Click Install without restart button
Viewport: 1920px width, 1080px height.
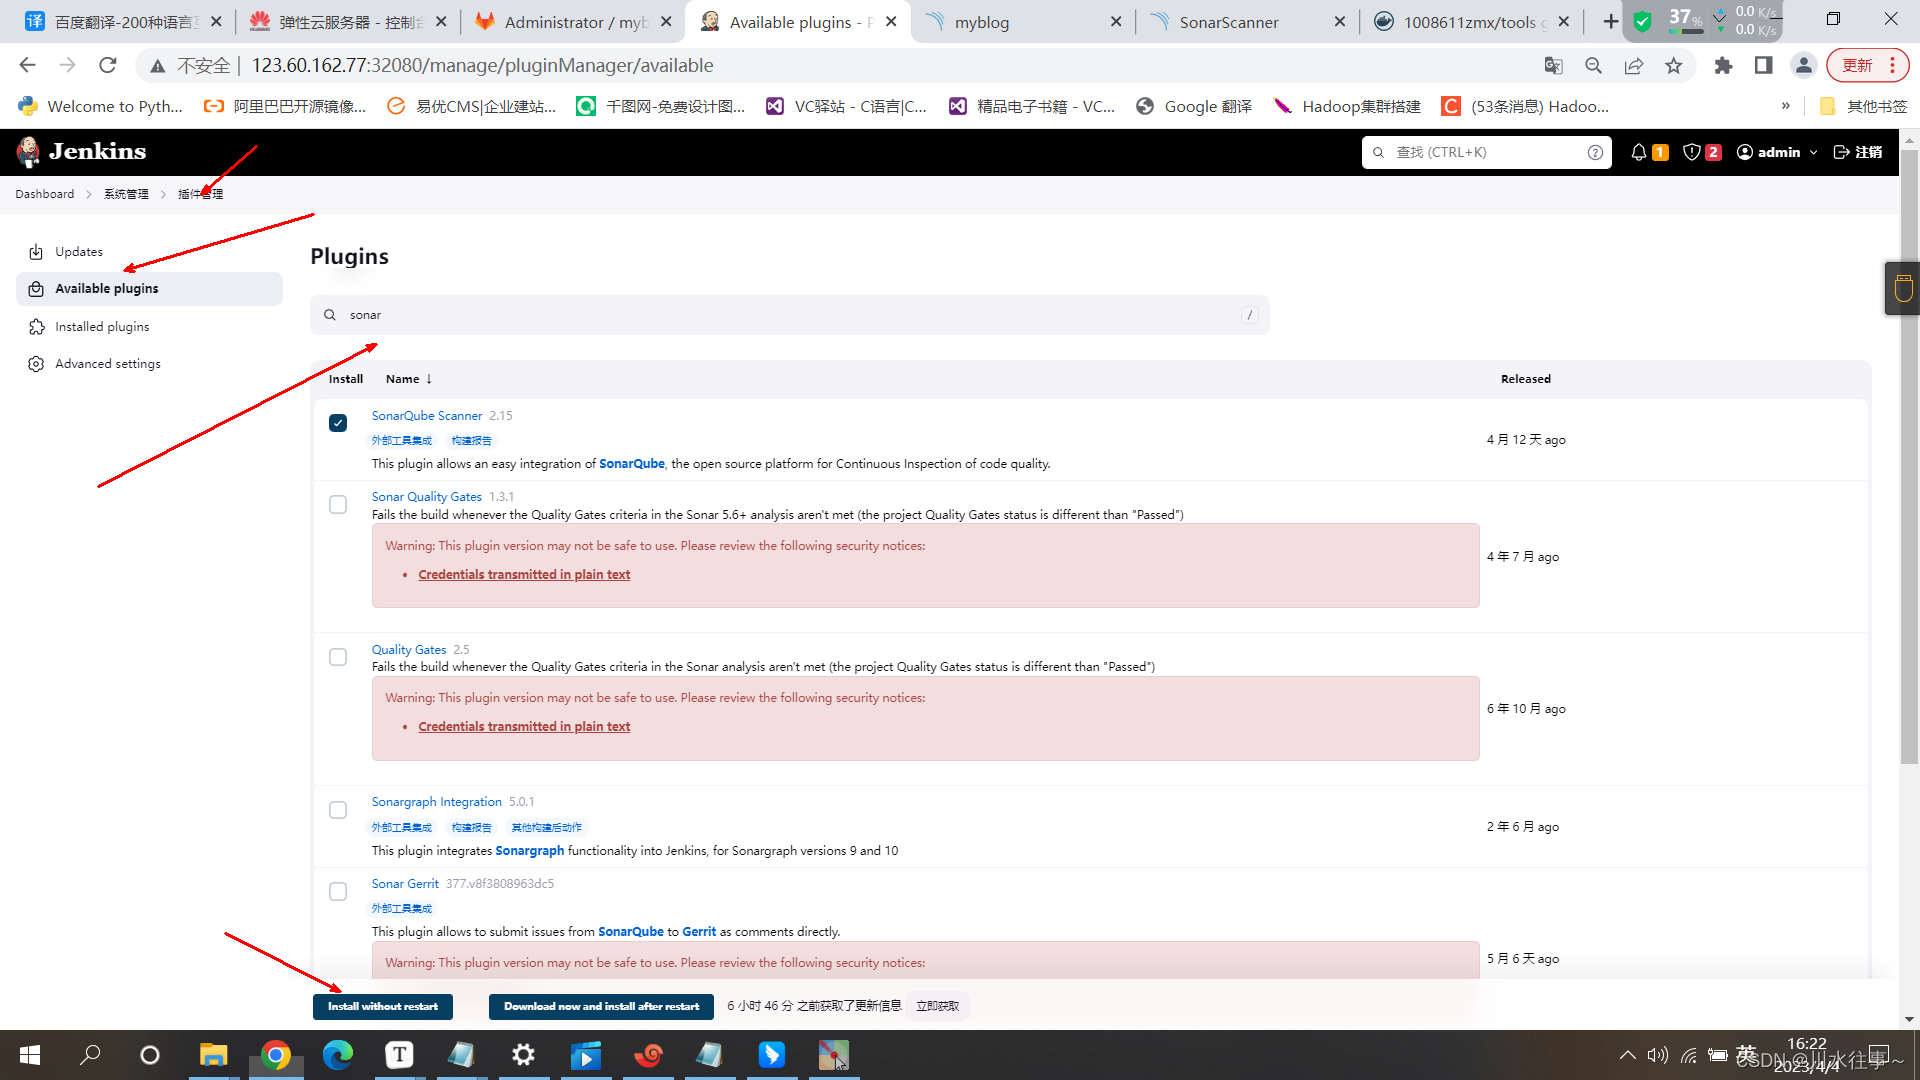tap(382, 1006)
